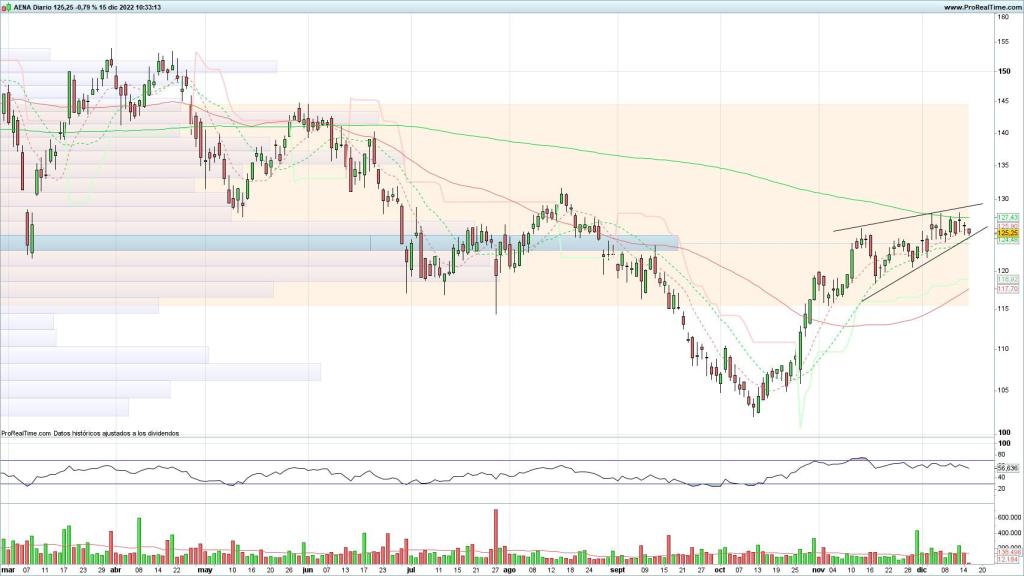The image size is (1024, 576).
Task: Click the blue horizontal support zone
Action: pos(300,242)
